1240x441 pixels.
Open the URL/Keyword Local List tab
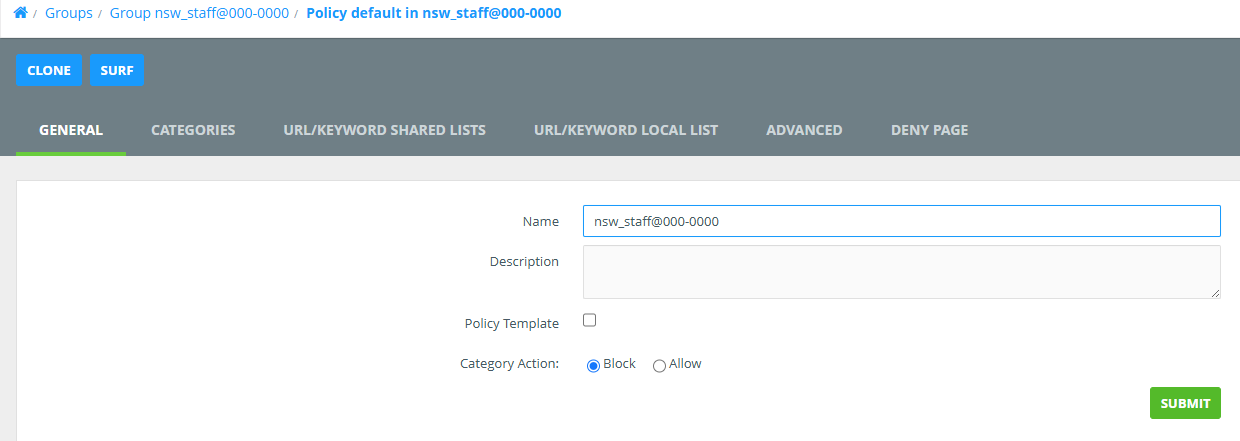click(626, 130)
